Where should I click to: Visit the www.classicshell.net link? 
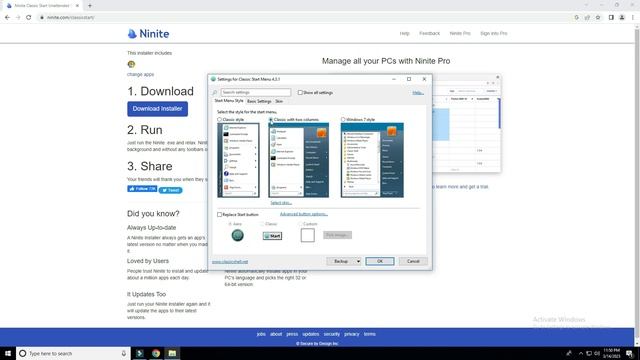point(230,262)
